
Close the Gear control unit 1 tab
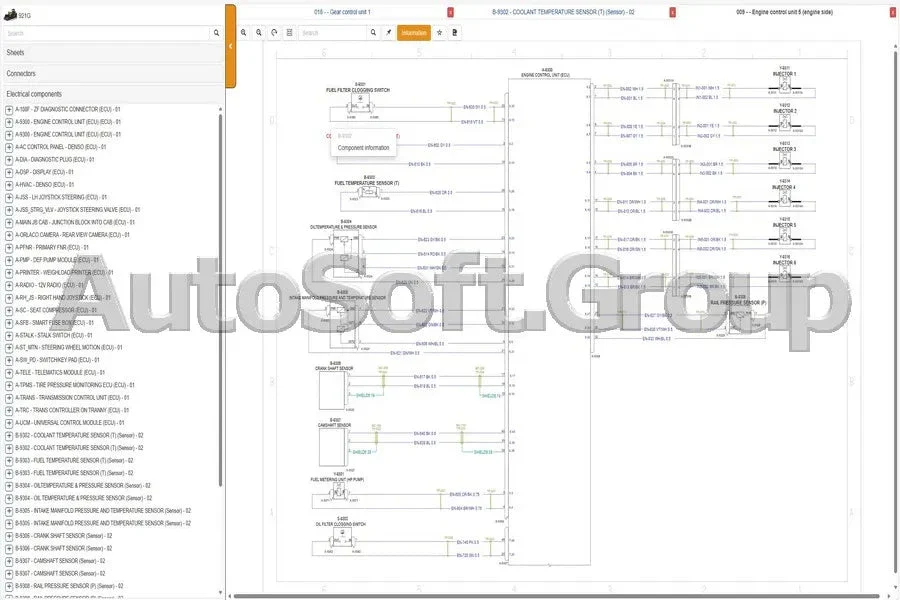click(450, 12)
